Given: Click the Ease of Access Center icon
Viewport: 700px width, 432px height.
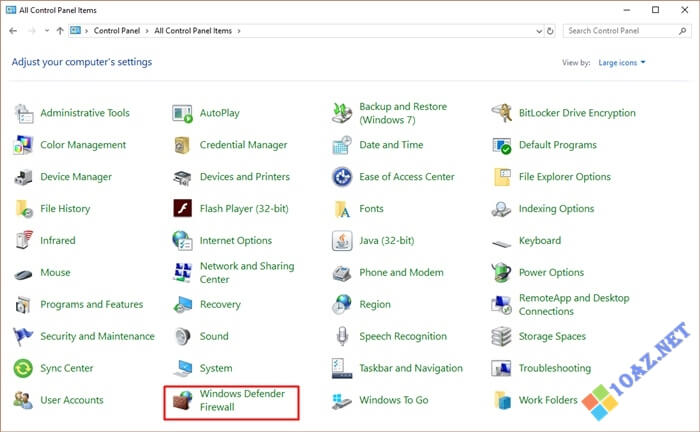Looking at the screenshot, I should point(342,177).
